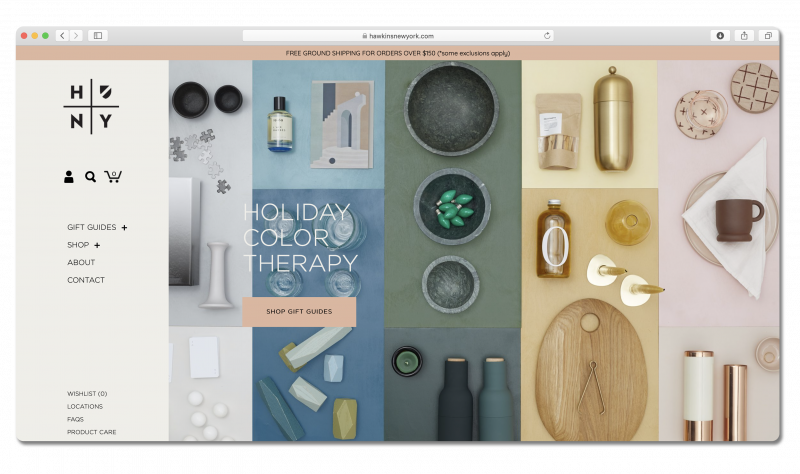This screenshot has width=800, height=474.
Task: Expand the Gift Guides plus sign
Action: tap(124, 228)
